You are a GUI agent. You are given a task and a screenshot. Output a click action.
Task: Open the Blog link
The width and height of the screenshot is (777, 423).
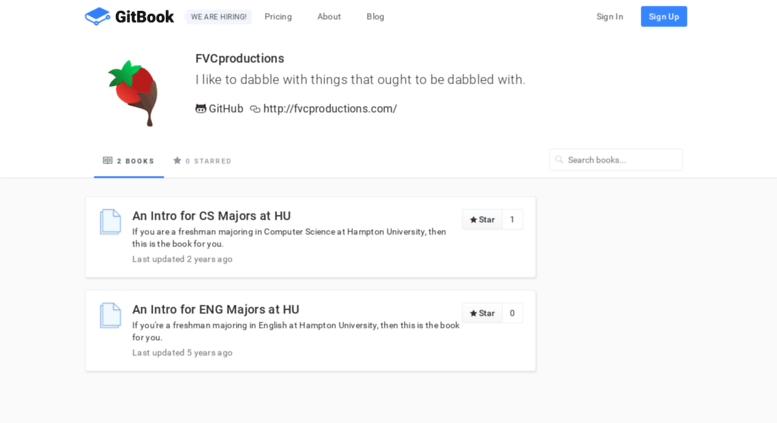375,16
